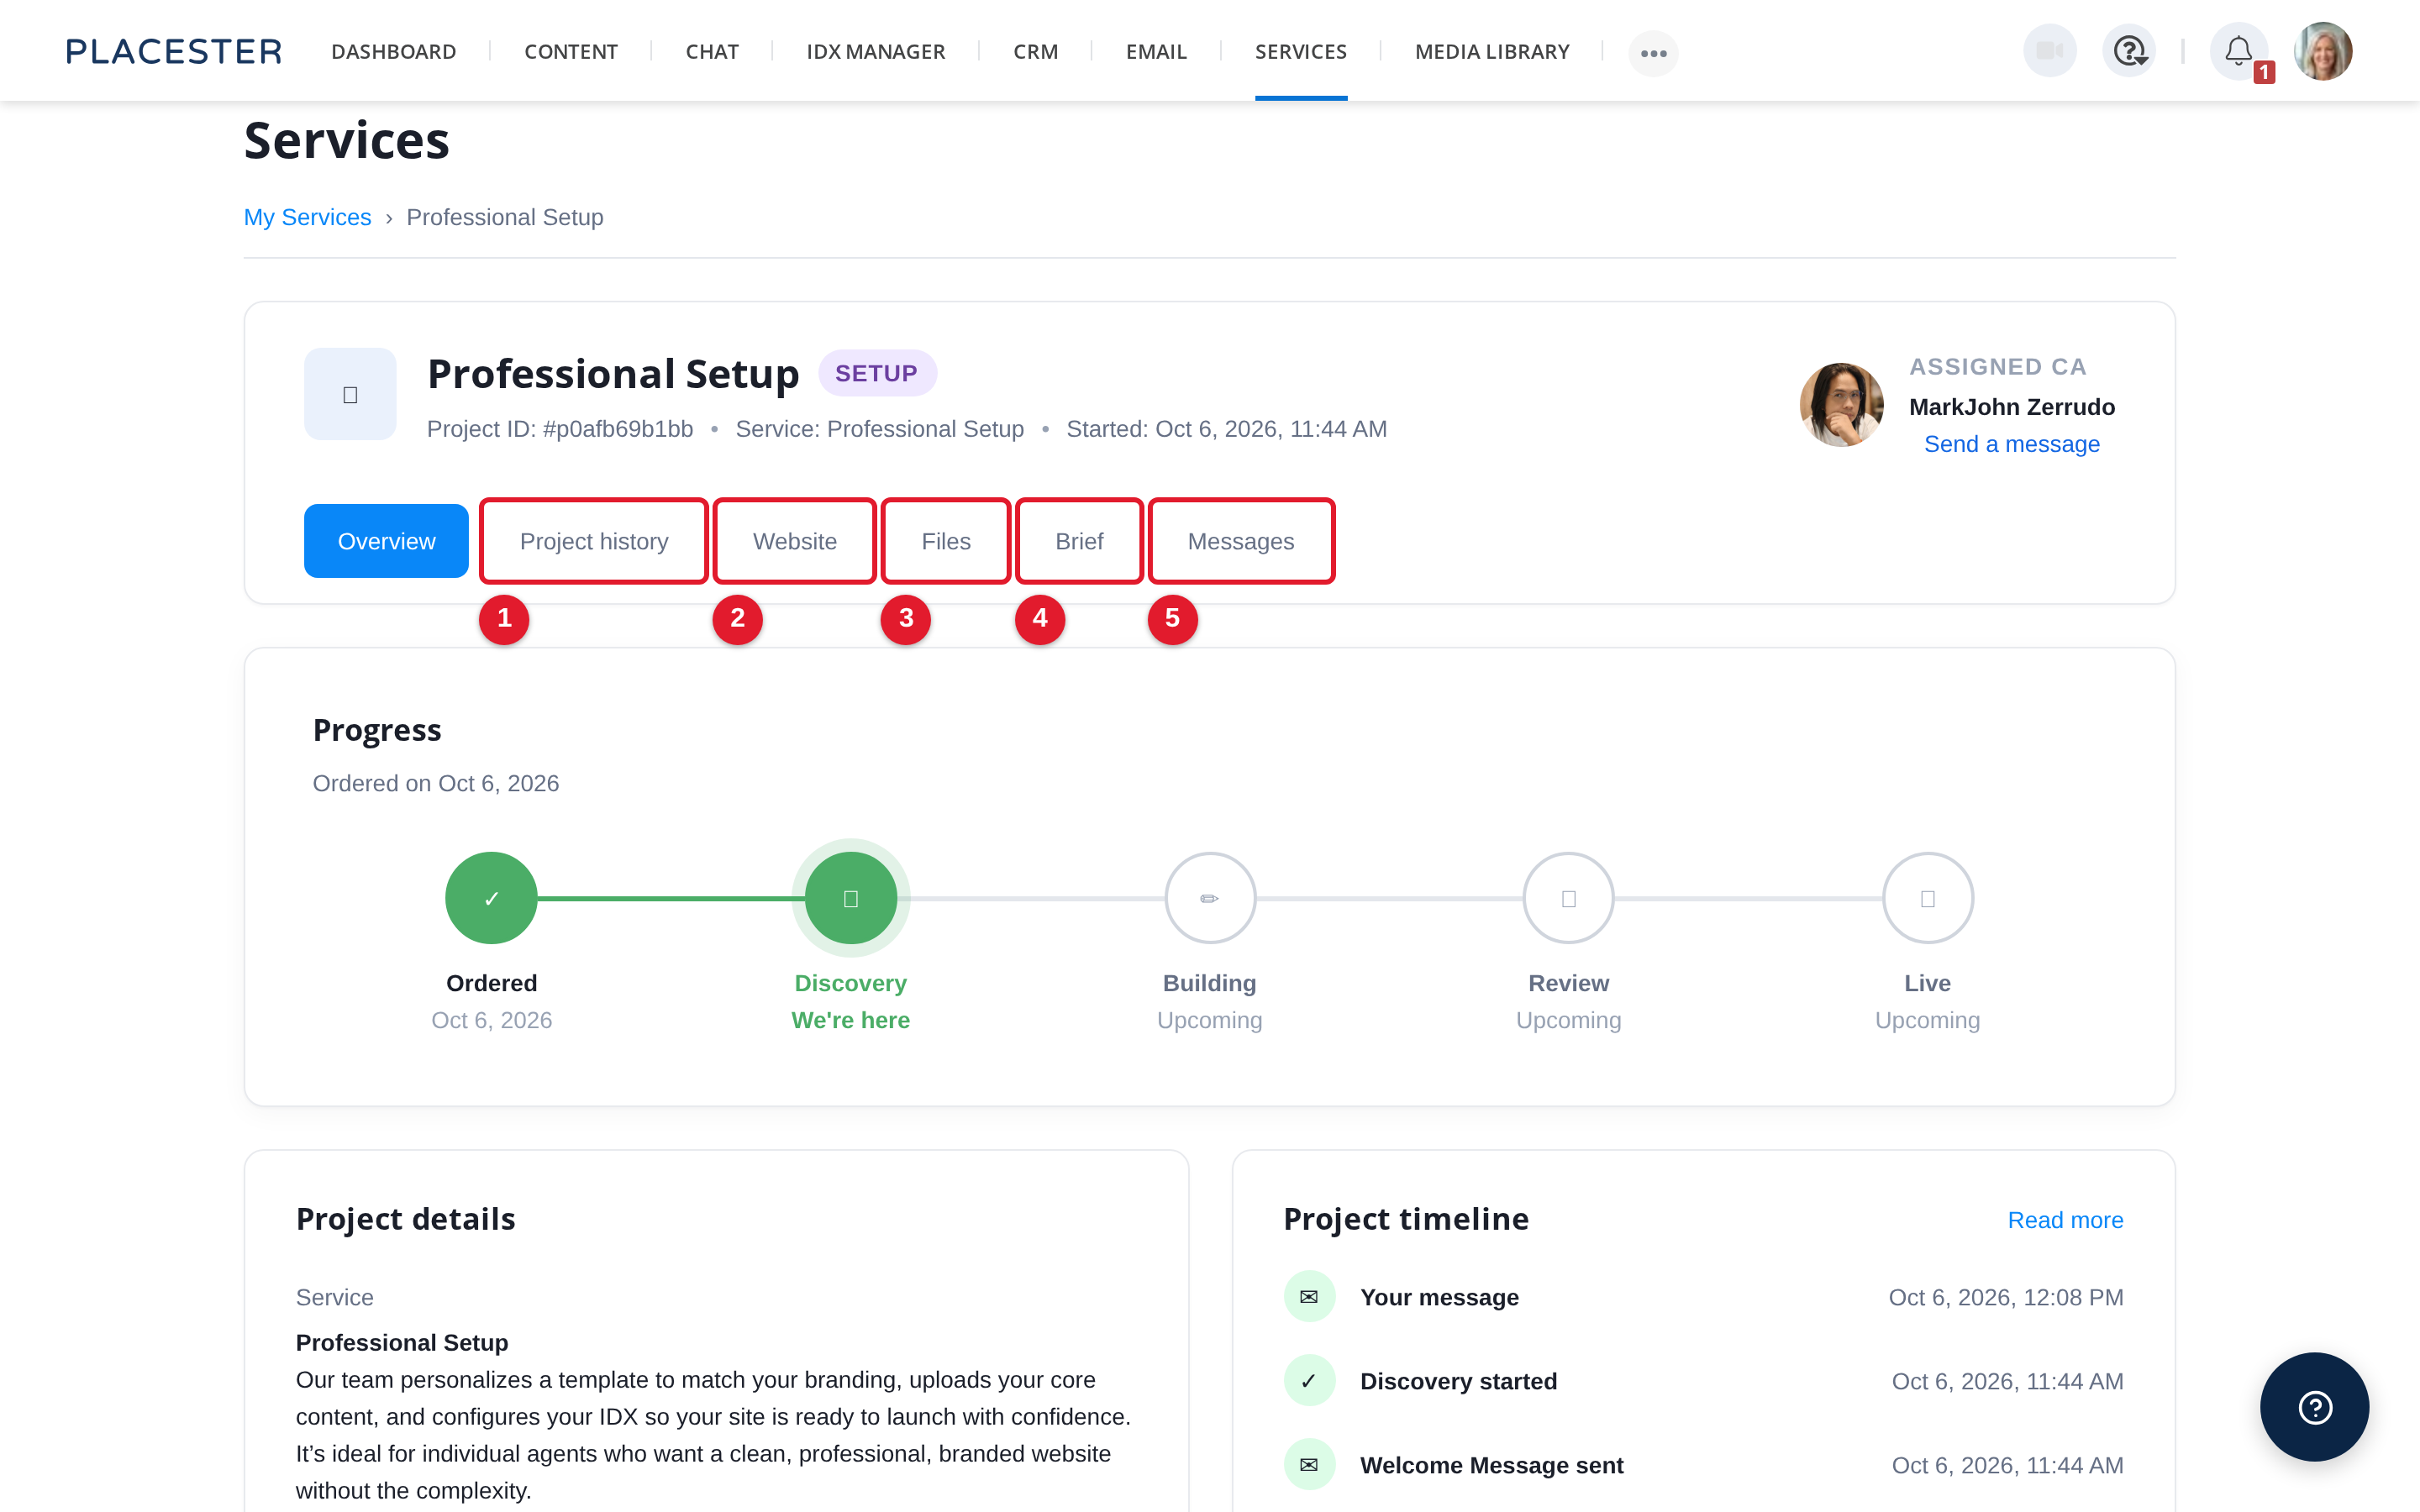Click envelope icon beside Your message
This screenshot has width=2420, height=1512.
[x=1309, y=1297]
